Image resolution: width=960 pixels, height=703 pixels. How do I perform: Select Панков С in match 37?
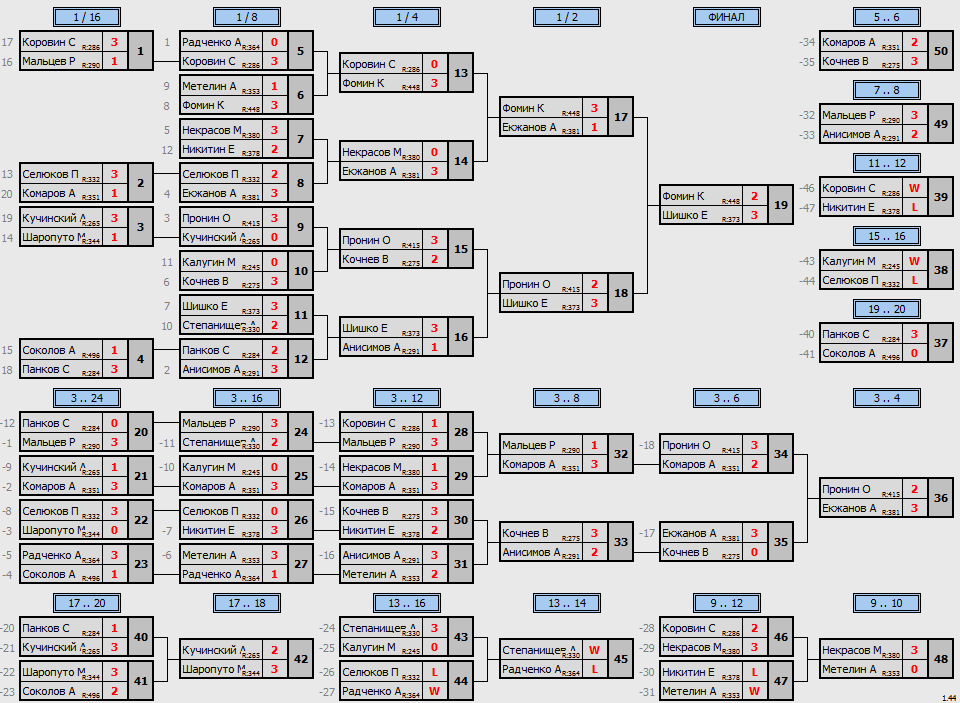tap(860, 334)
